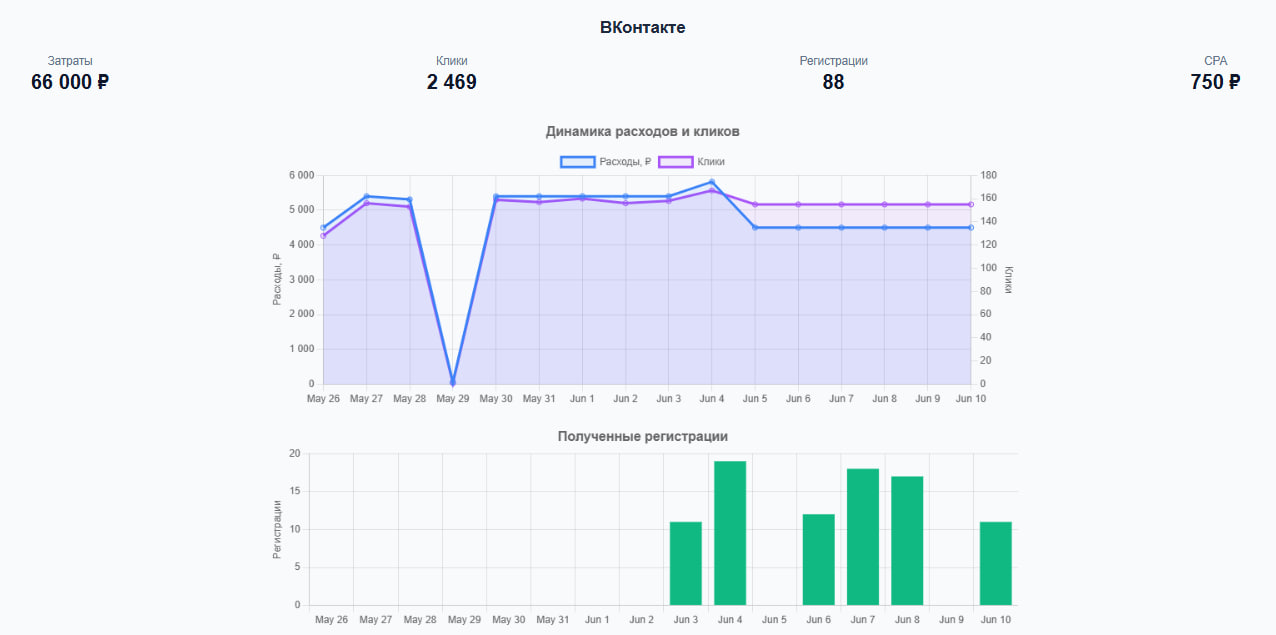Click the Регистрации total 88
1276x635 pixels.
[x=833, y=83]
